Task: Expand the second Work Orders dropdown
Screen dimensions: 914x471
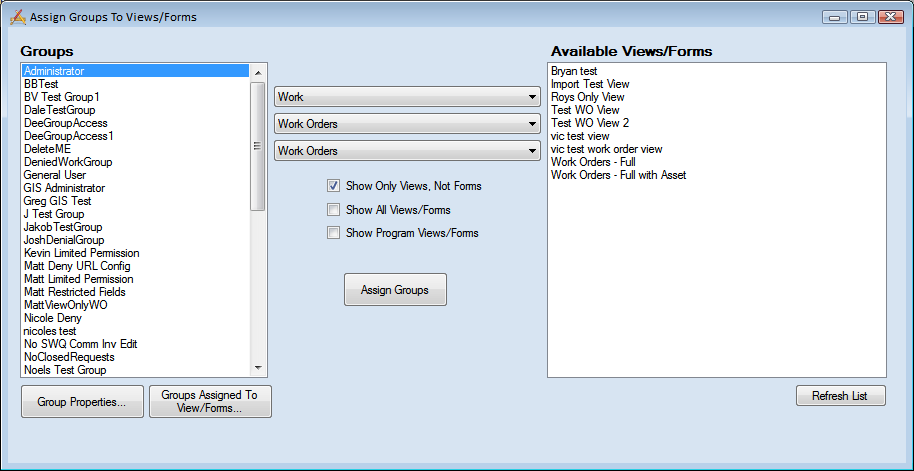Action: [x=407, y=150]
